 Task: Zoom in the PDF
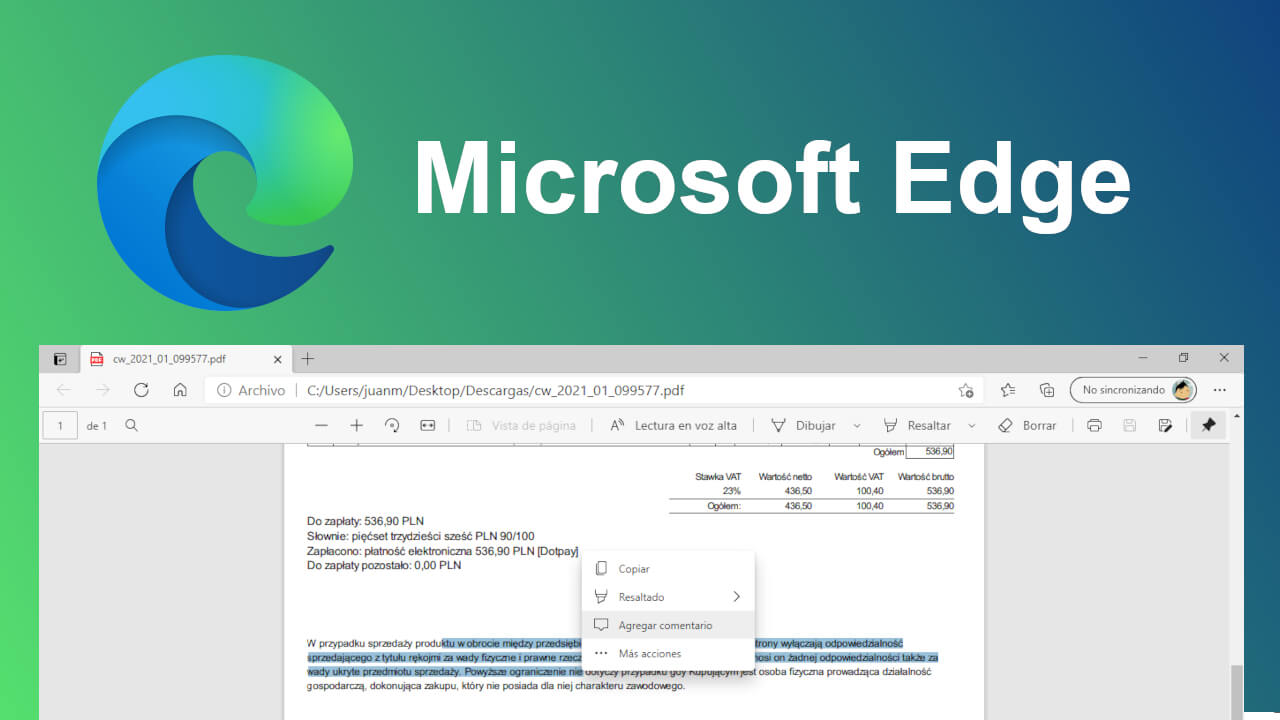click(356, 425)
